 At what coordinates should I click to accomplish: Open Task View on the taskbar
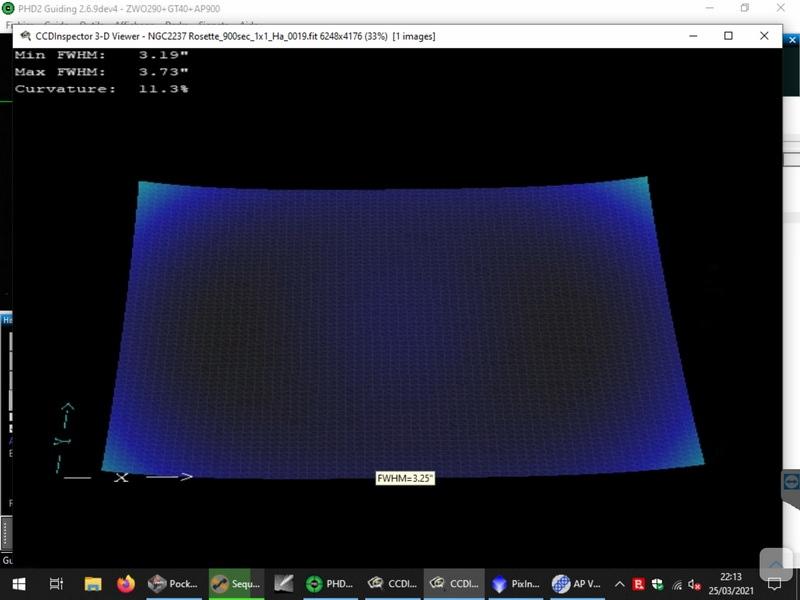[x=56, y=584]
